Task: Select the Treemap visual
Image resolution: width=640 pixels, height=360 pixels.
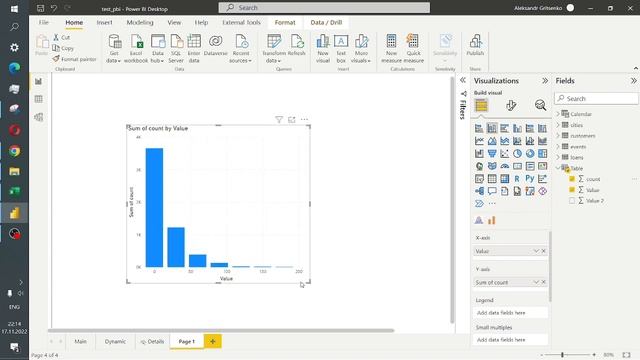Action: (x=542, y=154)
